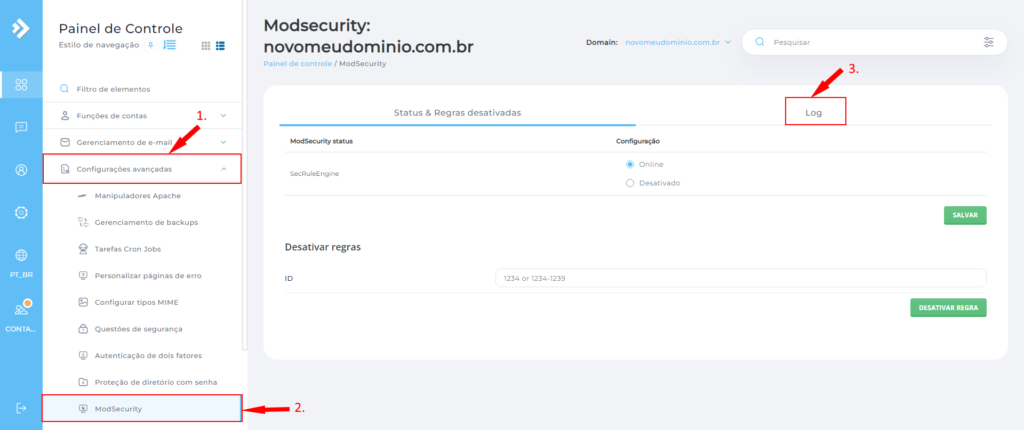
Task: Click the search filter sliders icon
Action: click(989, 43)
